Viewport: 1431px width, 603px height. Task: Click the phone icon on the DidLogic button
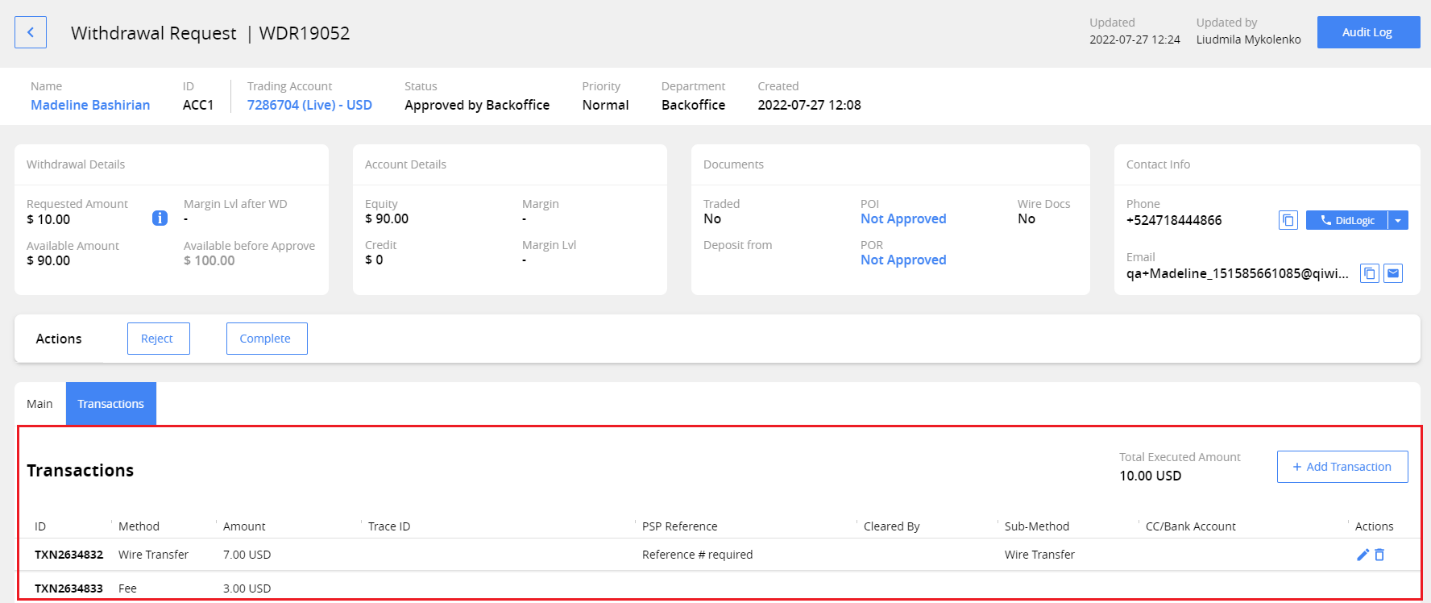[1325, 220]
